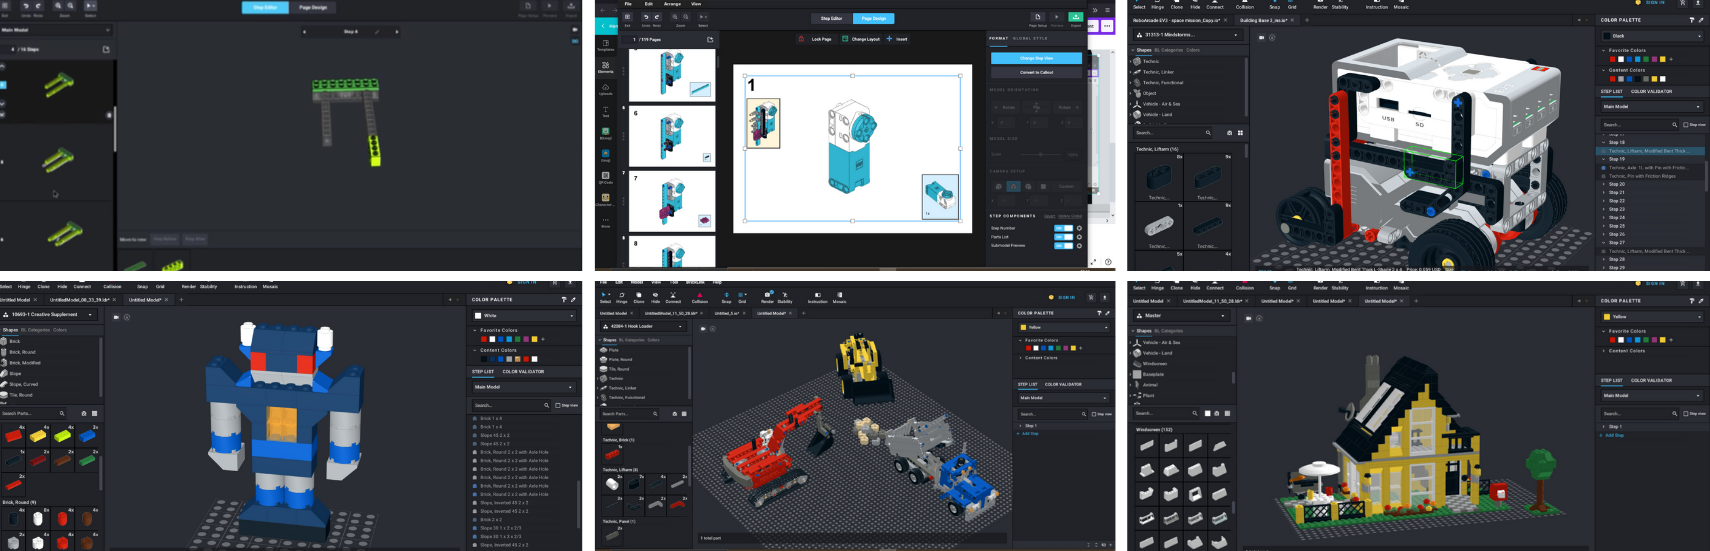
Task: Pick the Select tool in Hook Loader window
Action: [x=605, y=297]
